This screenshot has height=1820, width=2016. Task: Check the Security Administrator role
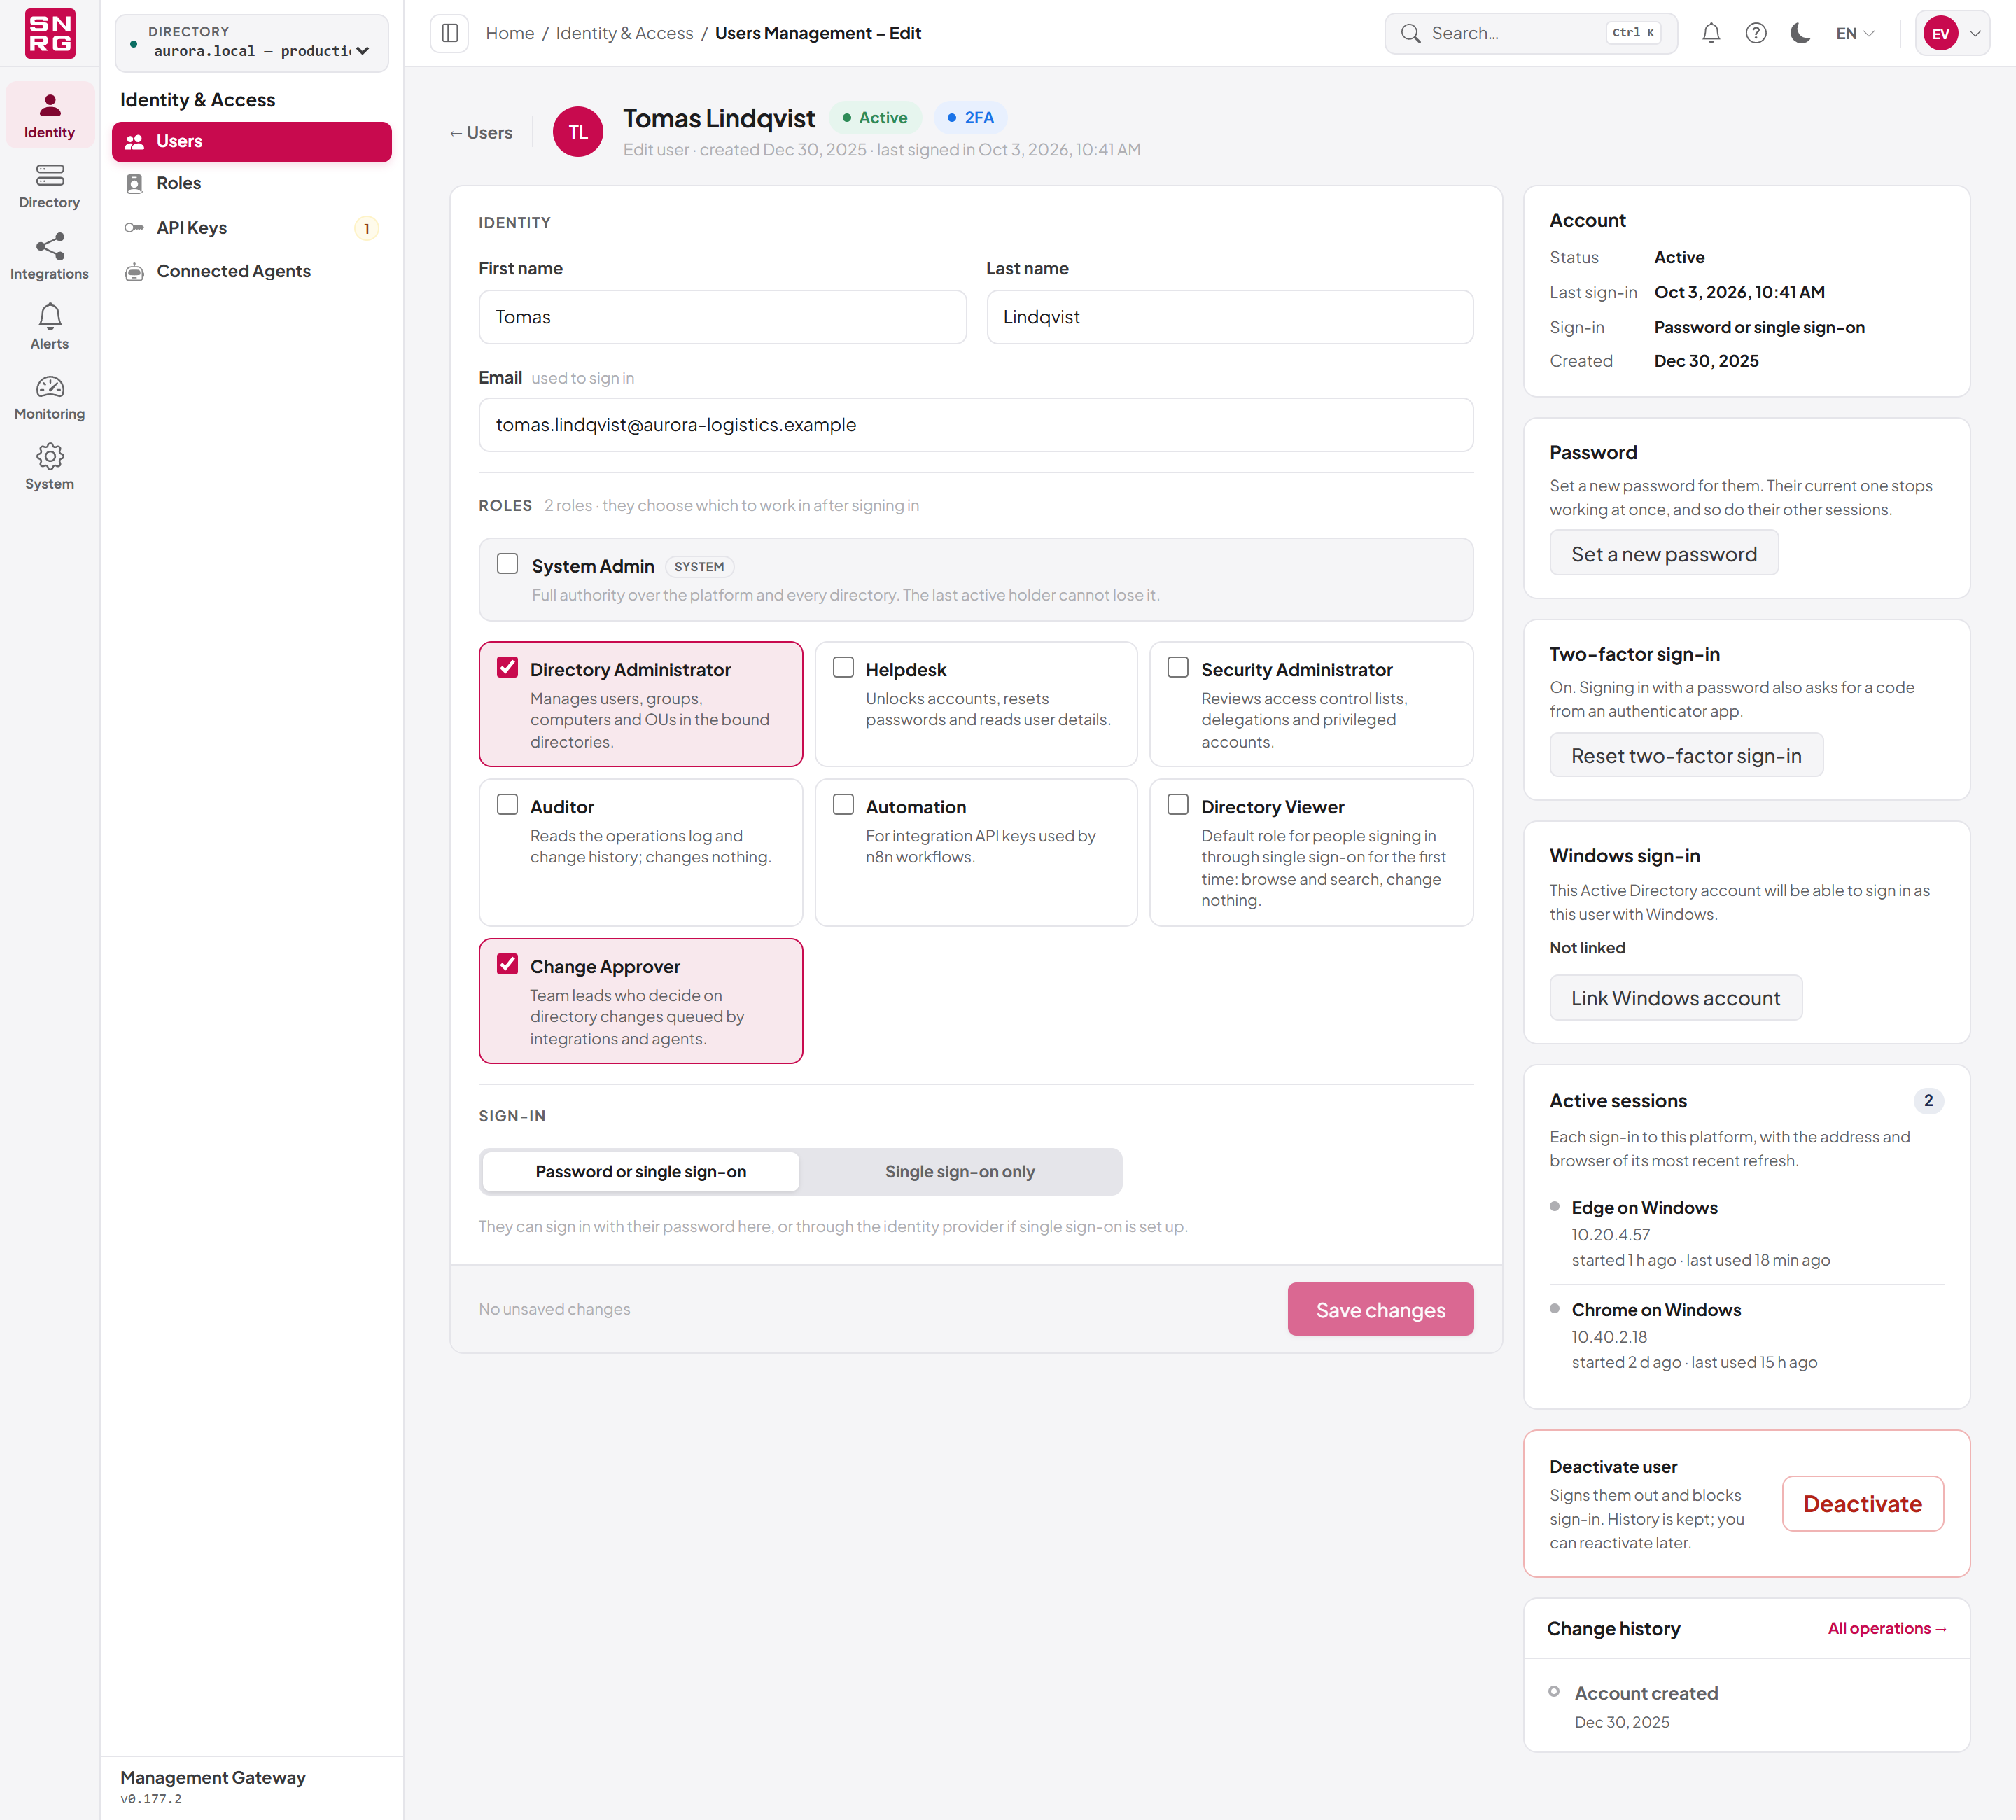coord(1178,668)
